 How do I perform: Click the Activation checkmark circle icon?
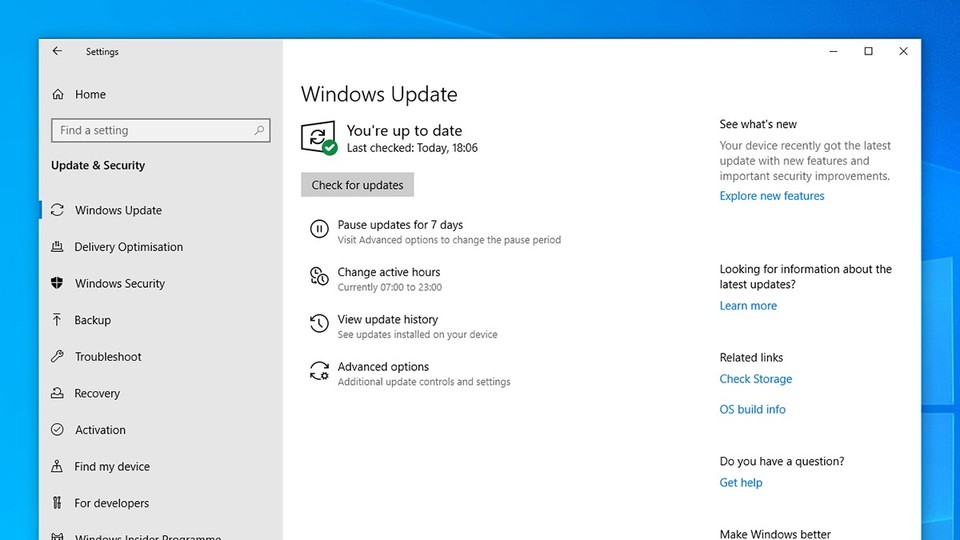(58, 430)
